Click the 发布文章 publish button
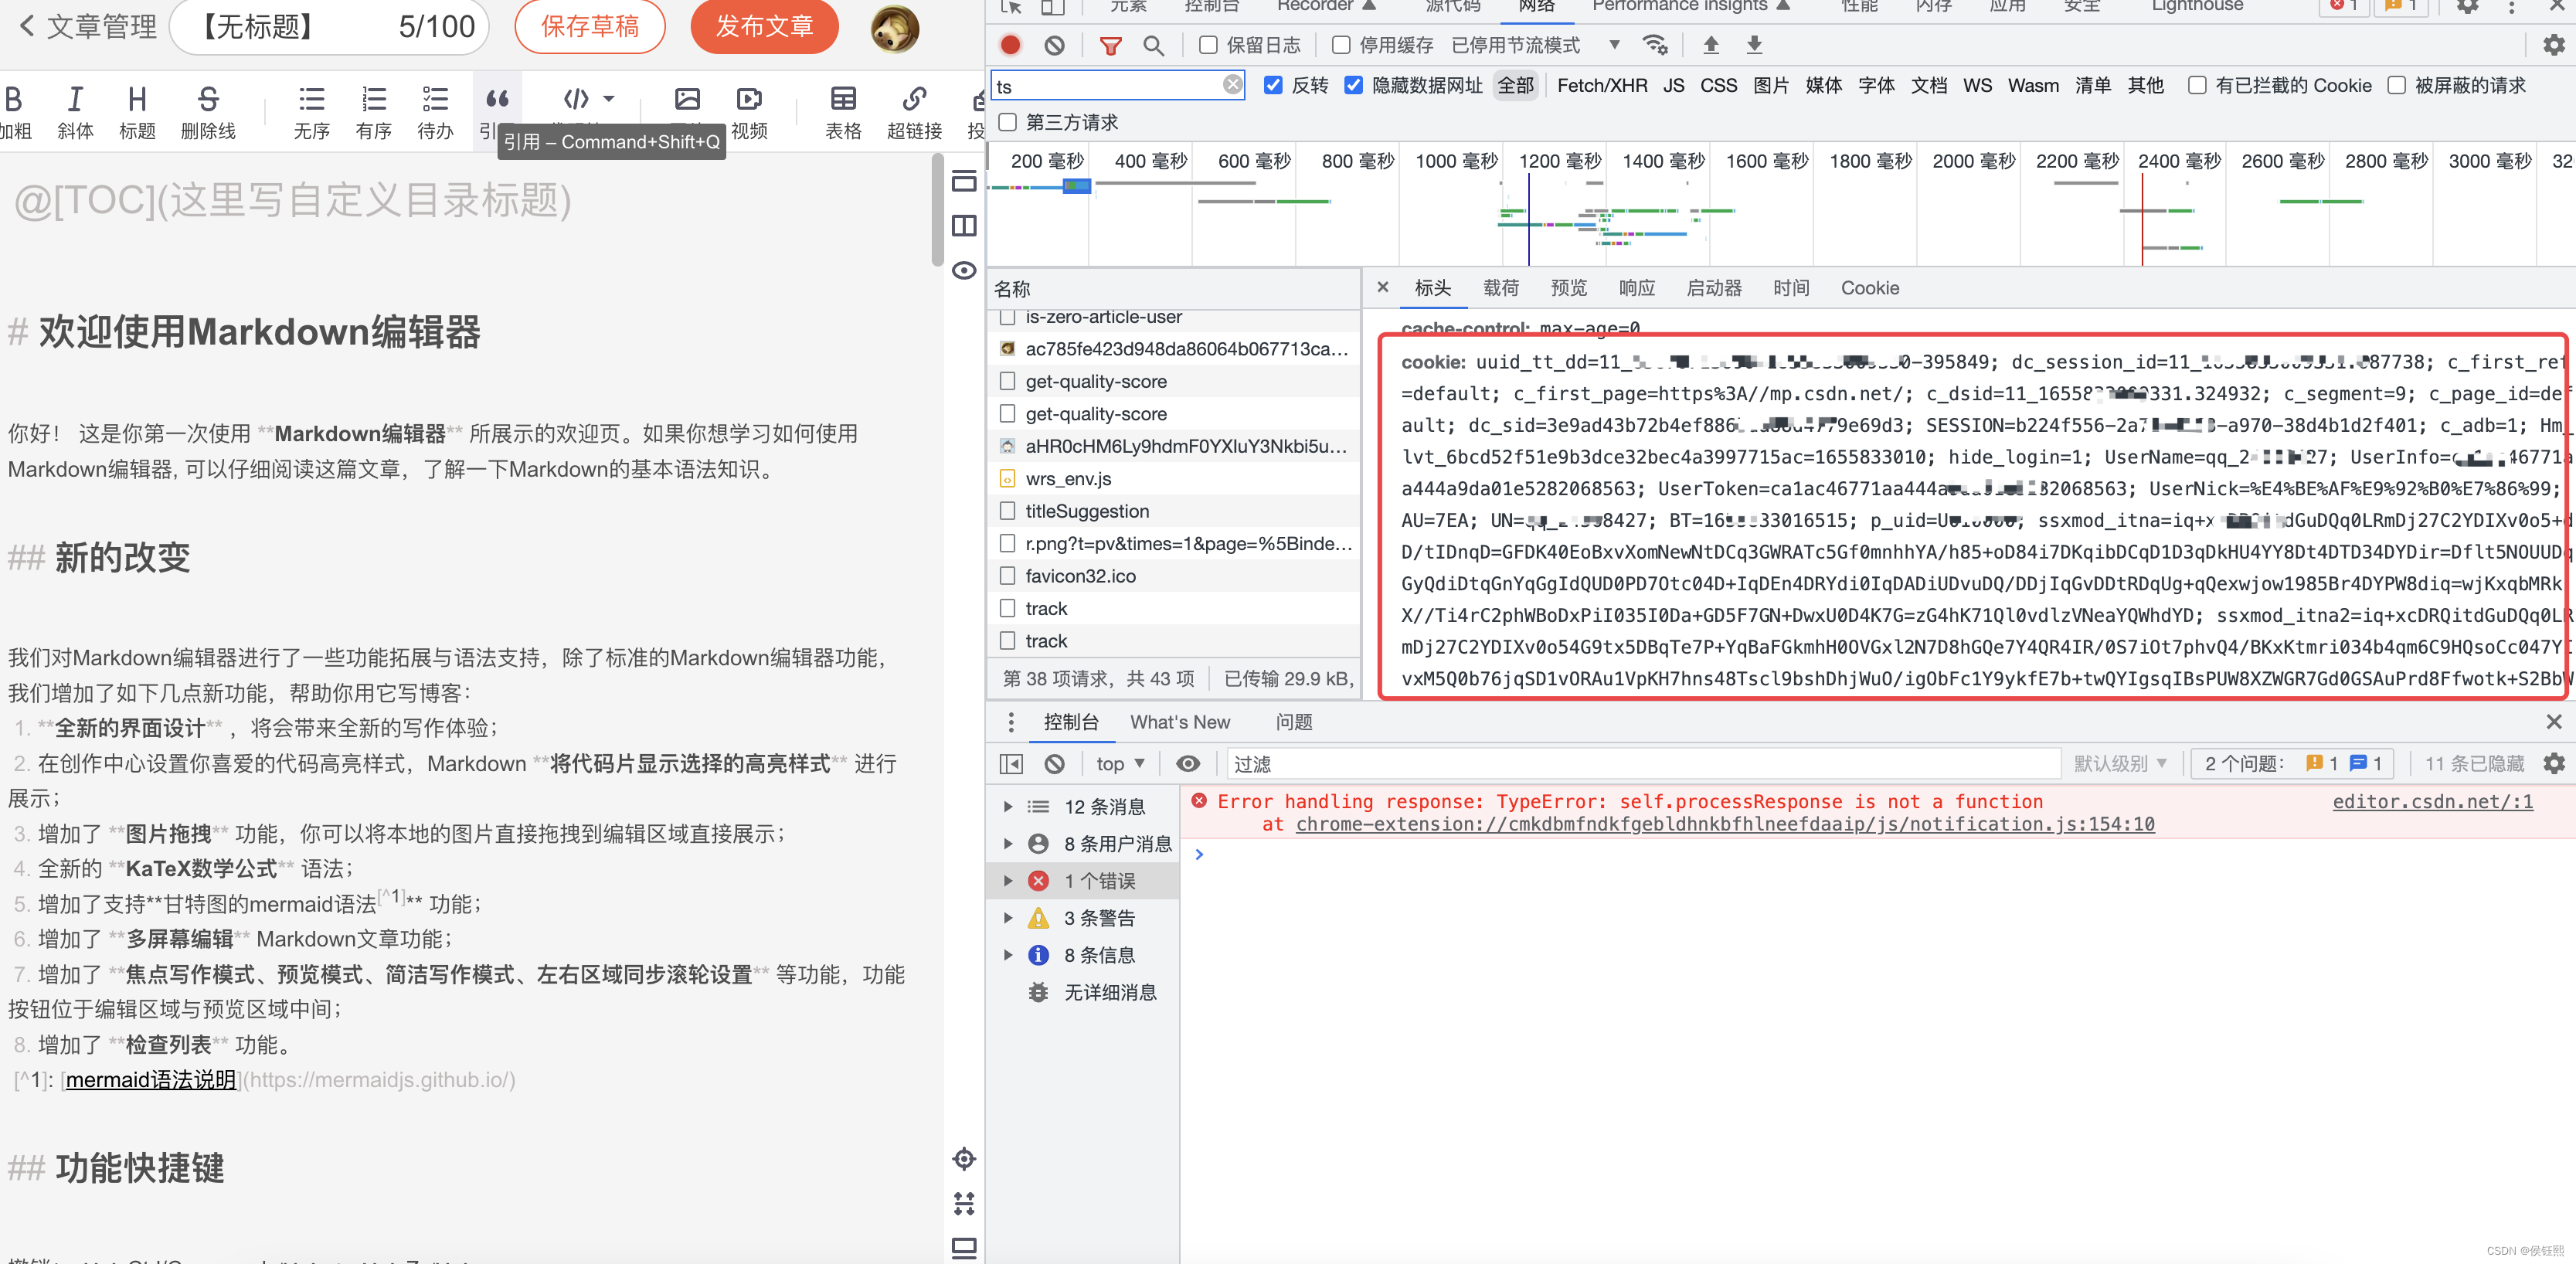This screenshot has width=2576, height=1264. (764, 26)
